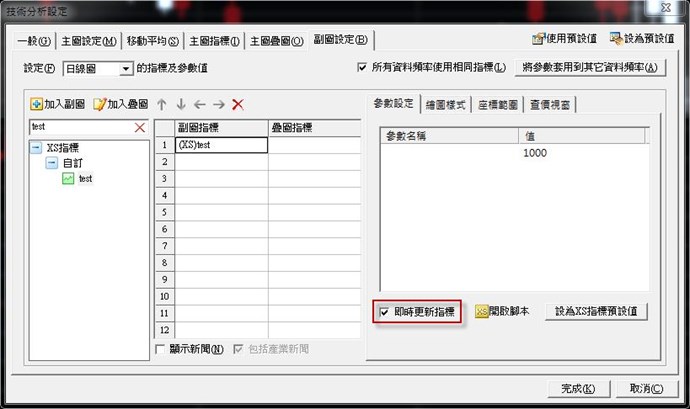Toggle the 即時更新指標 checkbox

[384, 312]
